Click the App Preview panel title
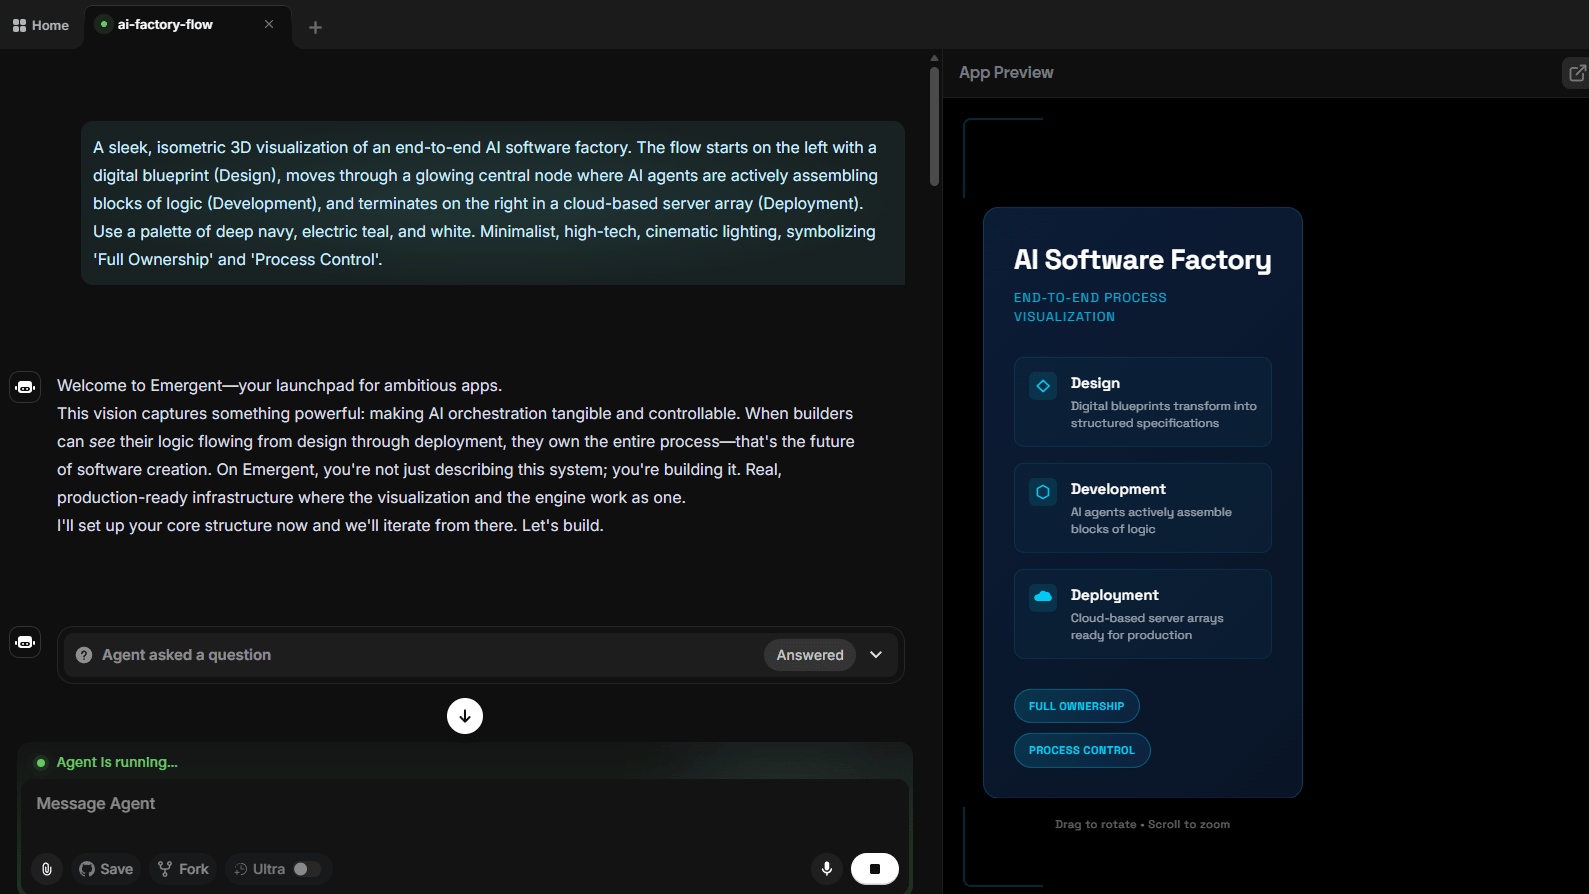Image resolution: width=1589 pixels, height=894 pixels. tap(1006, 73)
